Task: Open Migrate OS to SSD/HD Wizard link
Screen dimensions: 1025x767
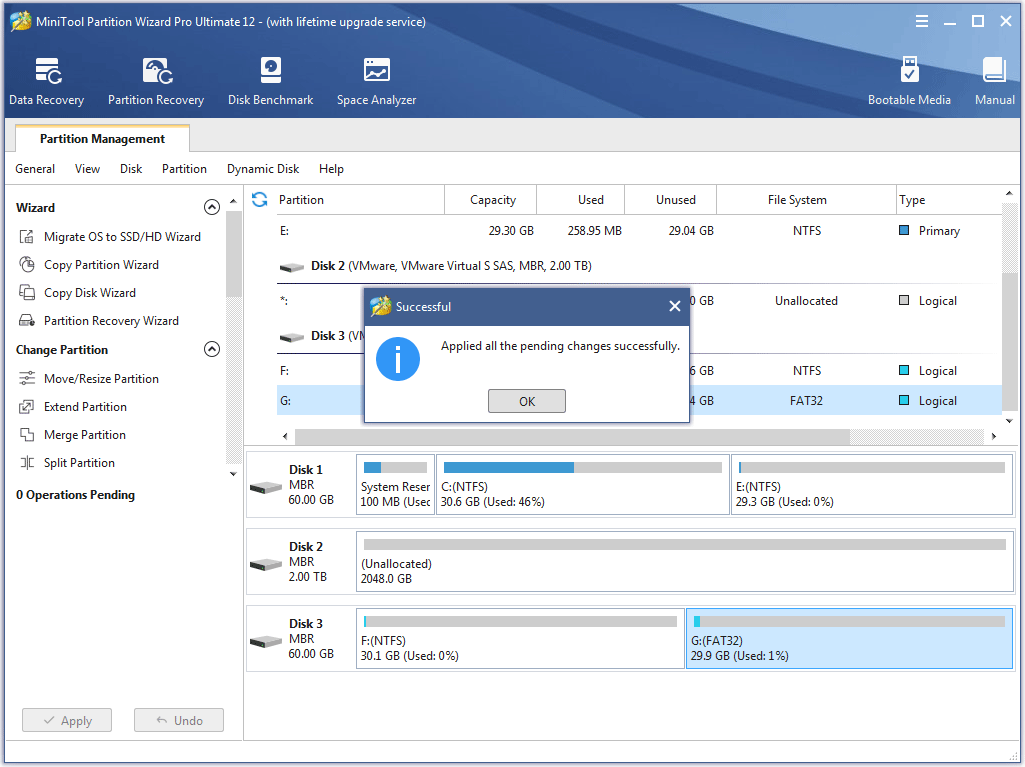Action: pyautogui.click(x=122, y=237)
